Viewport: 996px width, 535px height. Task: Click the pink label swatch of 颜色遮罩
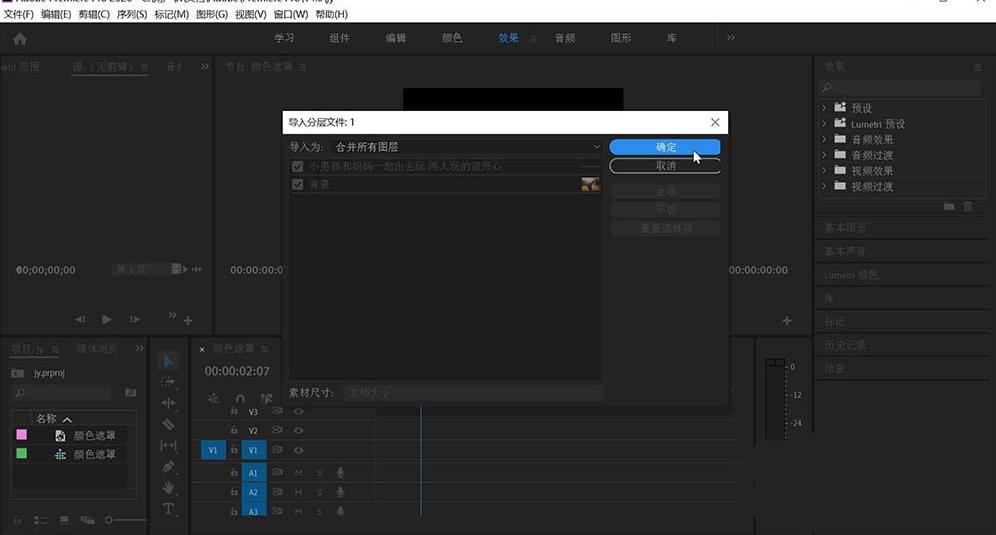[x=22, y=435]
